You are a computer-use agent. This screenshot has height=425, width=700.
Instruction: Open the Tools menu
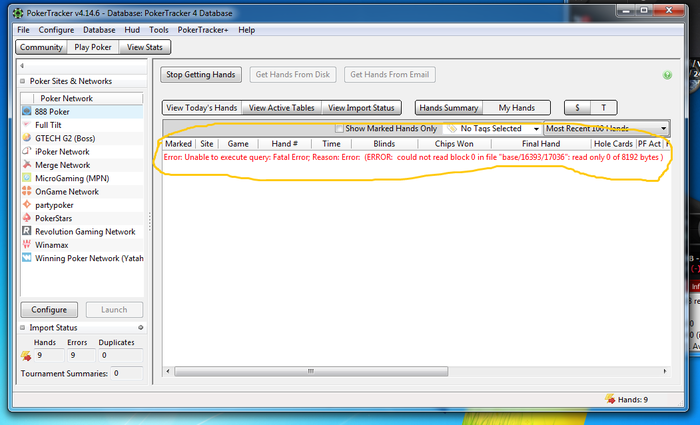click(158, 30)
